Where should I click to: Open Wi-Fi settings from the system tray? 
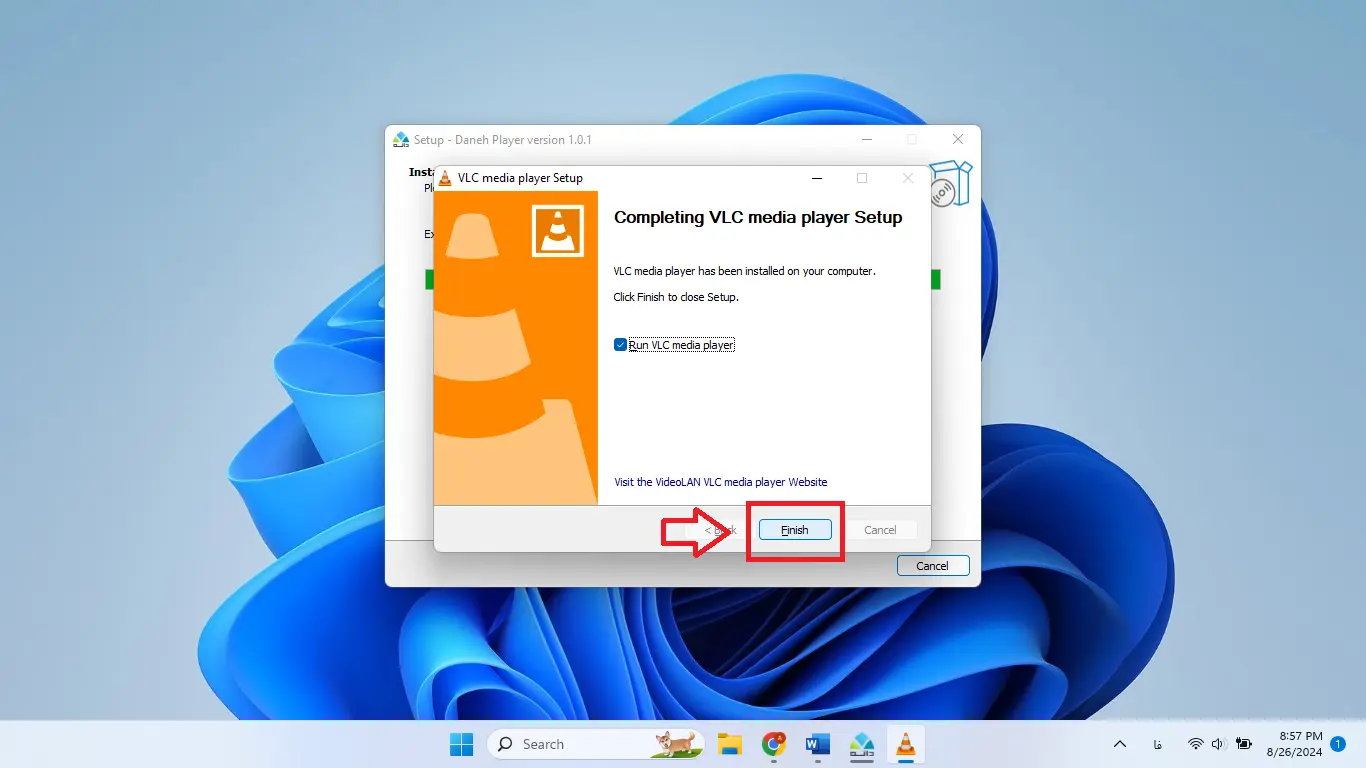click(1195, 744)
